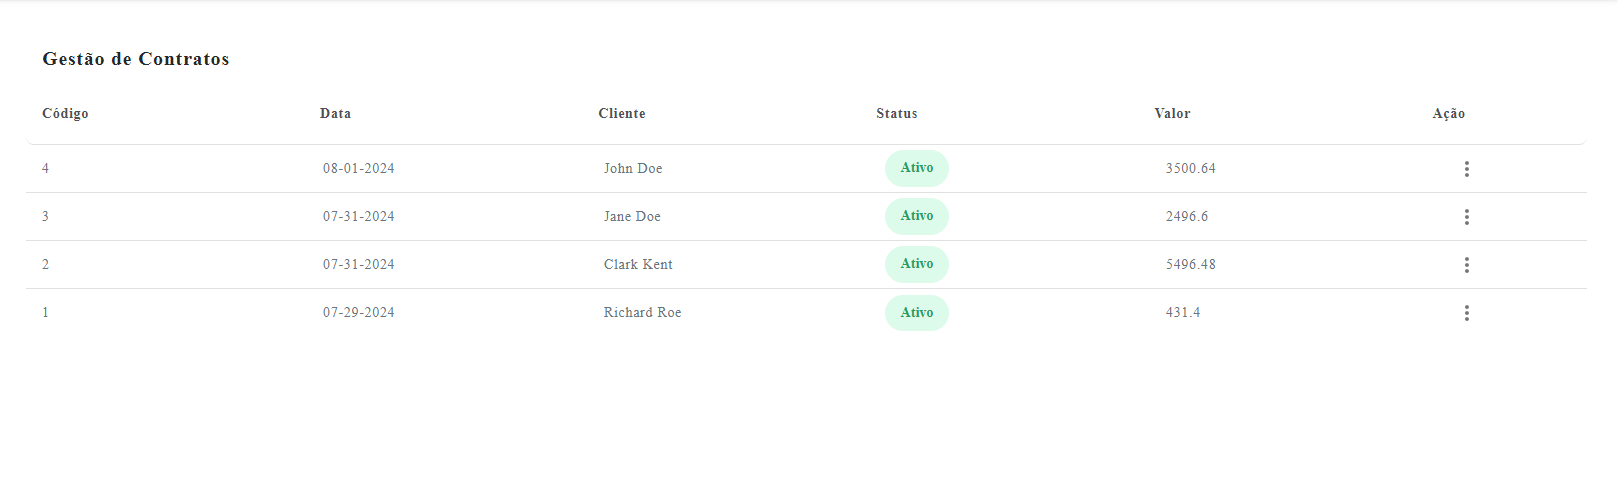This screenshot has height=483, width=1618.
Task: Select the Clark Kent client cell
Action: (x=638, y=265)
